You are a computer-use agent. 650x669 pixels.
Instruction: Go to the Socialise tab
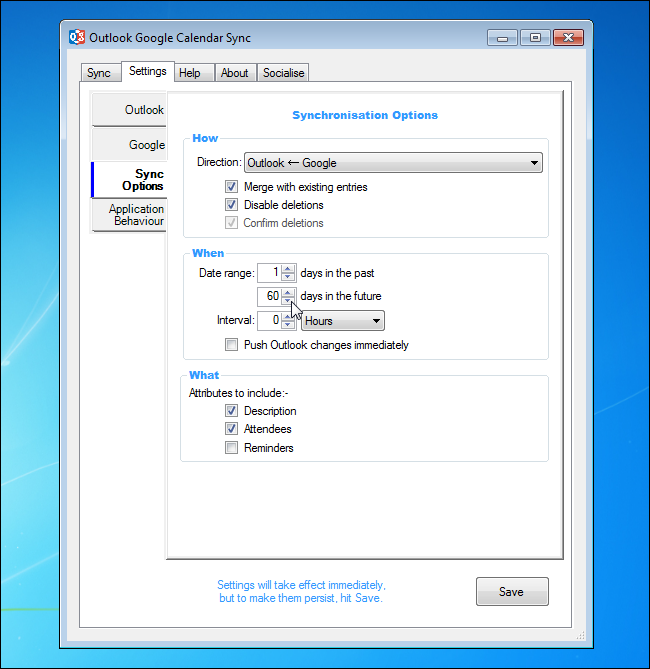(x=283, y=73)
